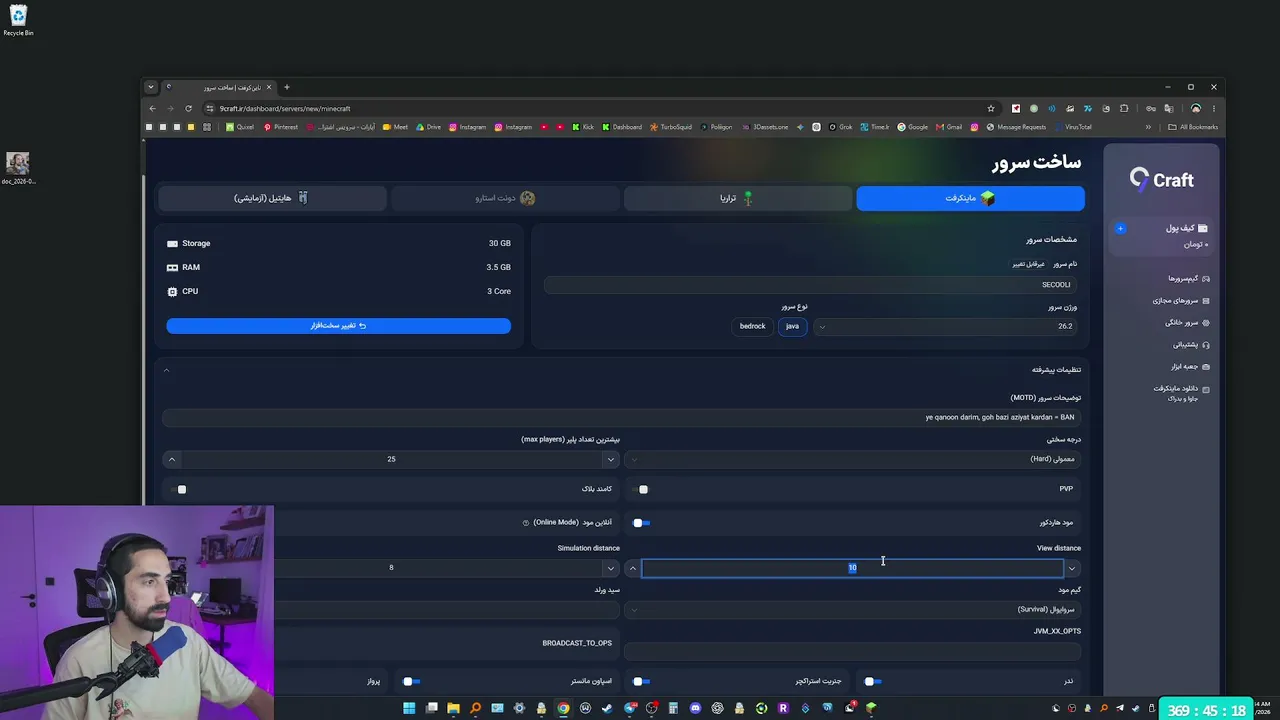Open Discord from the taskbar
Screen dimensions: 1280x720
coord(695,708)
